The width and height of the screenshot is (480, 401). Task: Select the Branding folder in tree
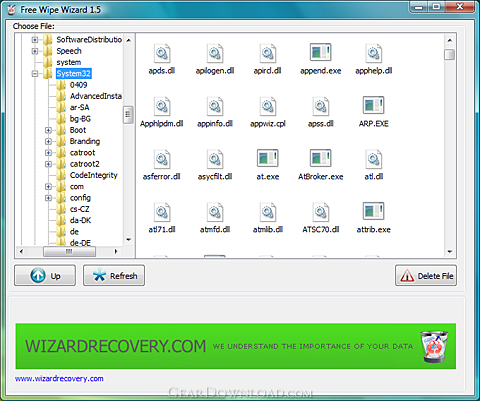(85, 141)
